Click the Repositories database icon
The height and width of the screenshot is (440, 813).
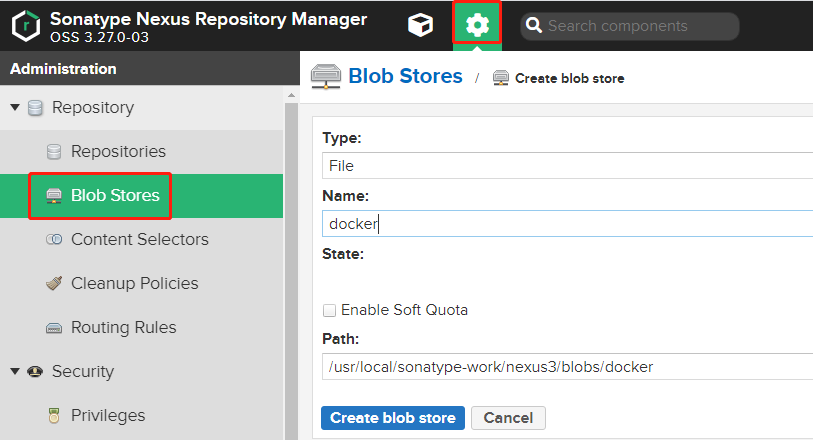(x=54, y=152)
